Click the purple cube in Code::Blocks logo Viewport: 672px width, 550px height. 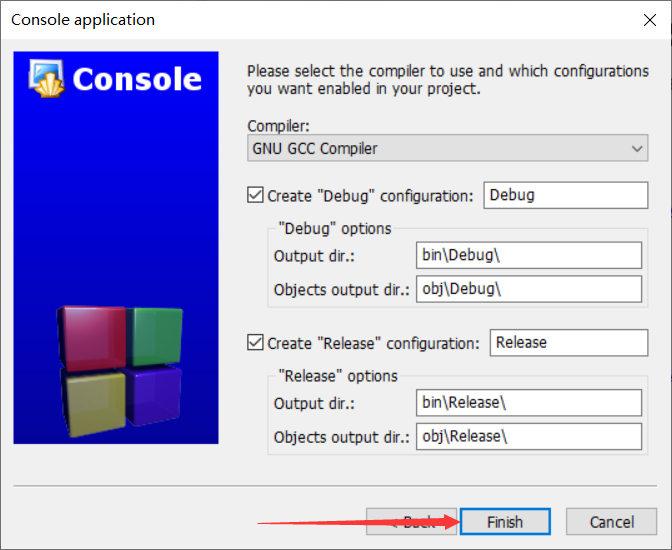153,394
